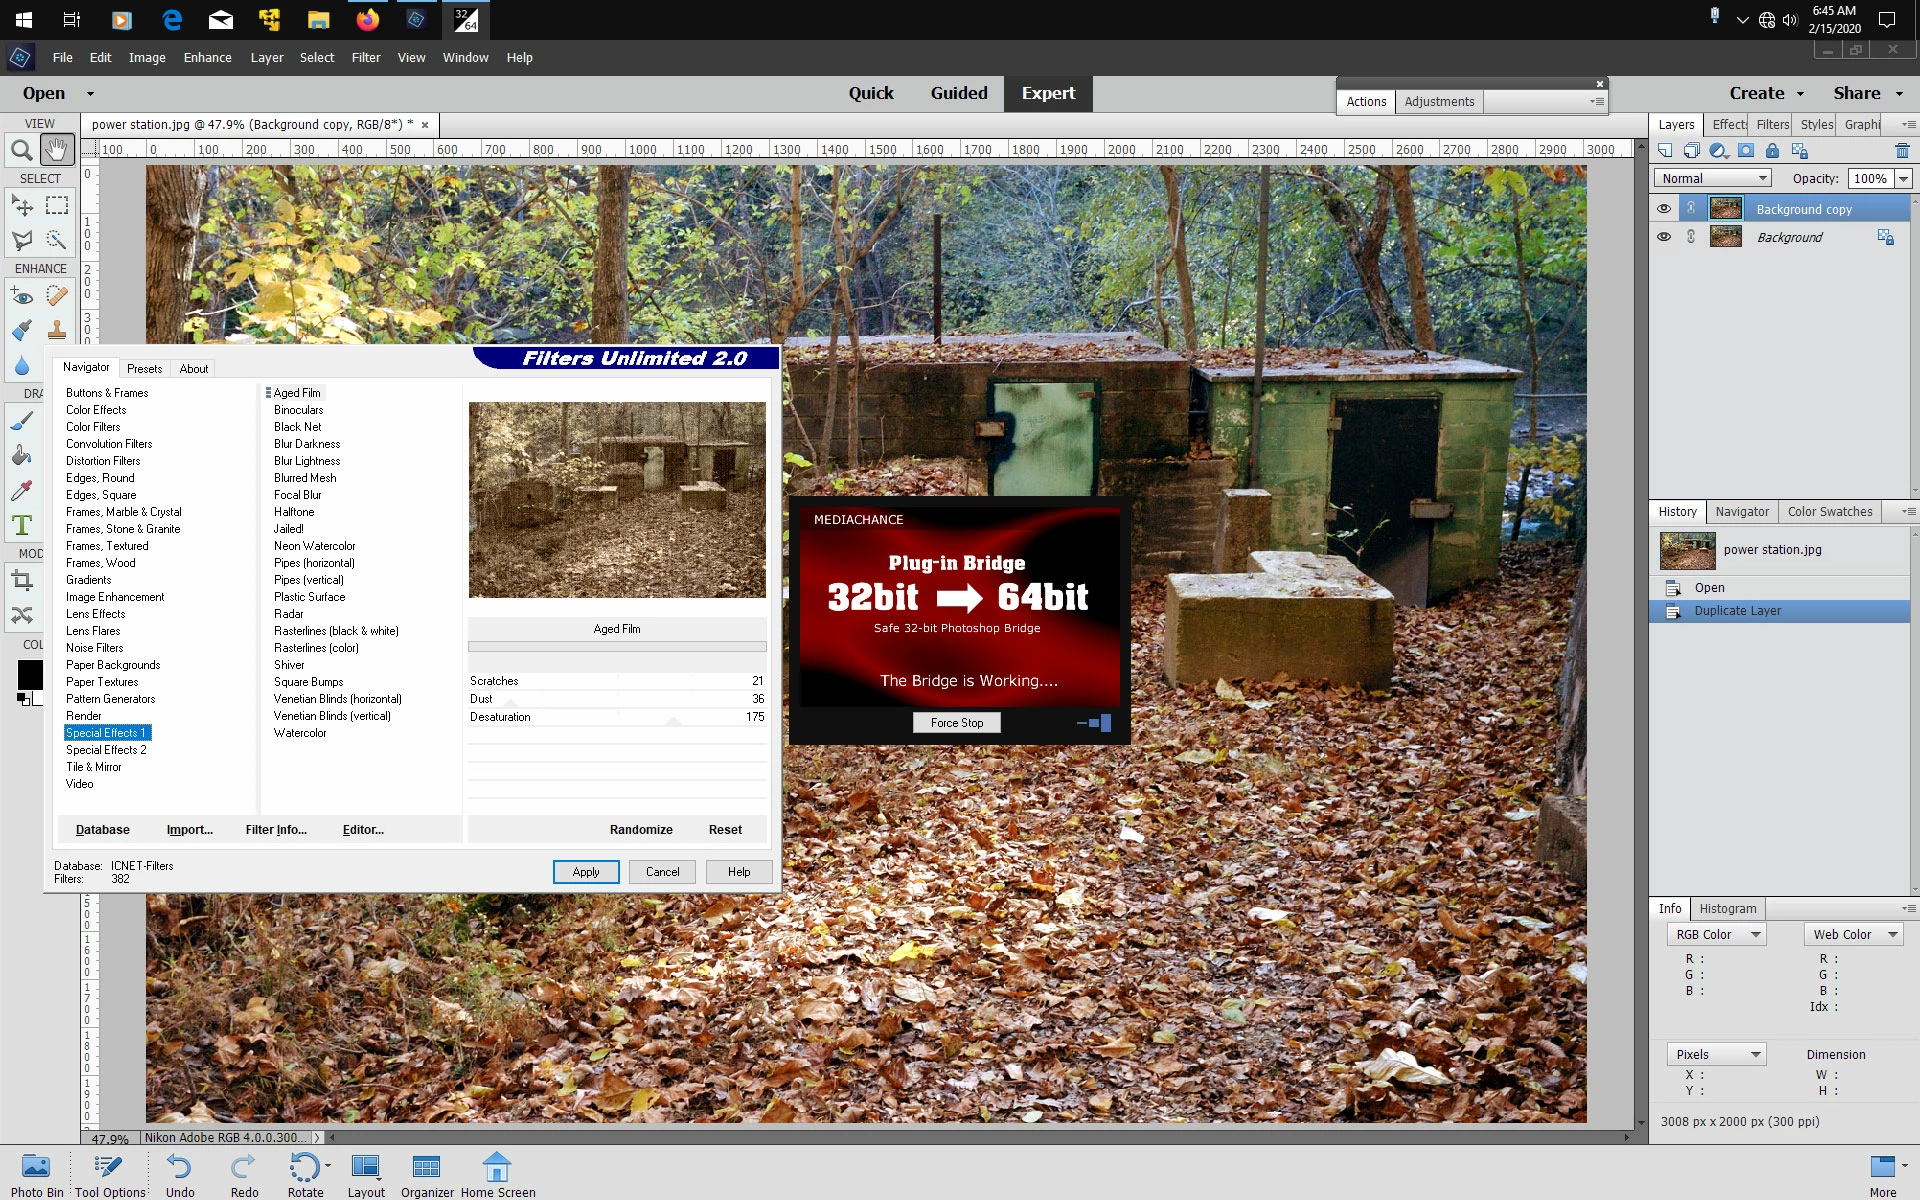The width and height of the screenshot is (1920, 1200).
Task: Open the Filter menu
Action: [x=365, y=57]
